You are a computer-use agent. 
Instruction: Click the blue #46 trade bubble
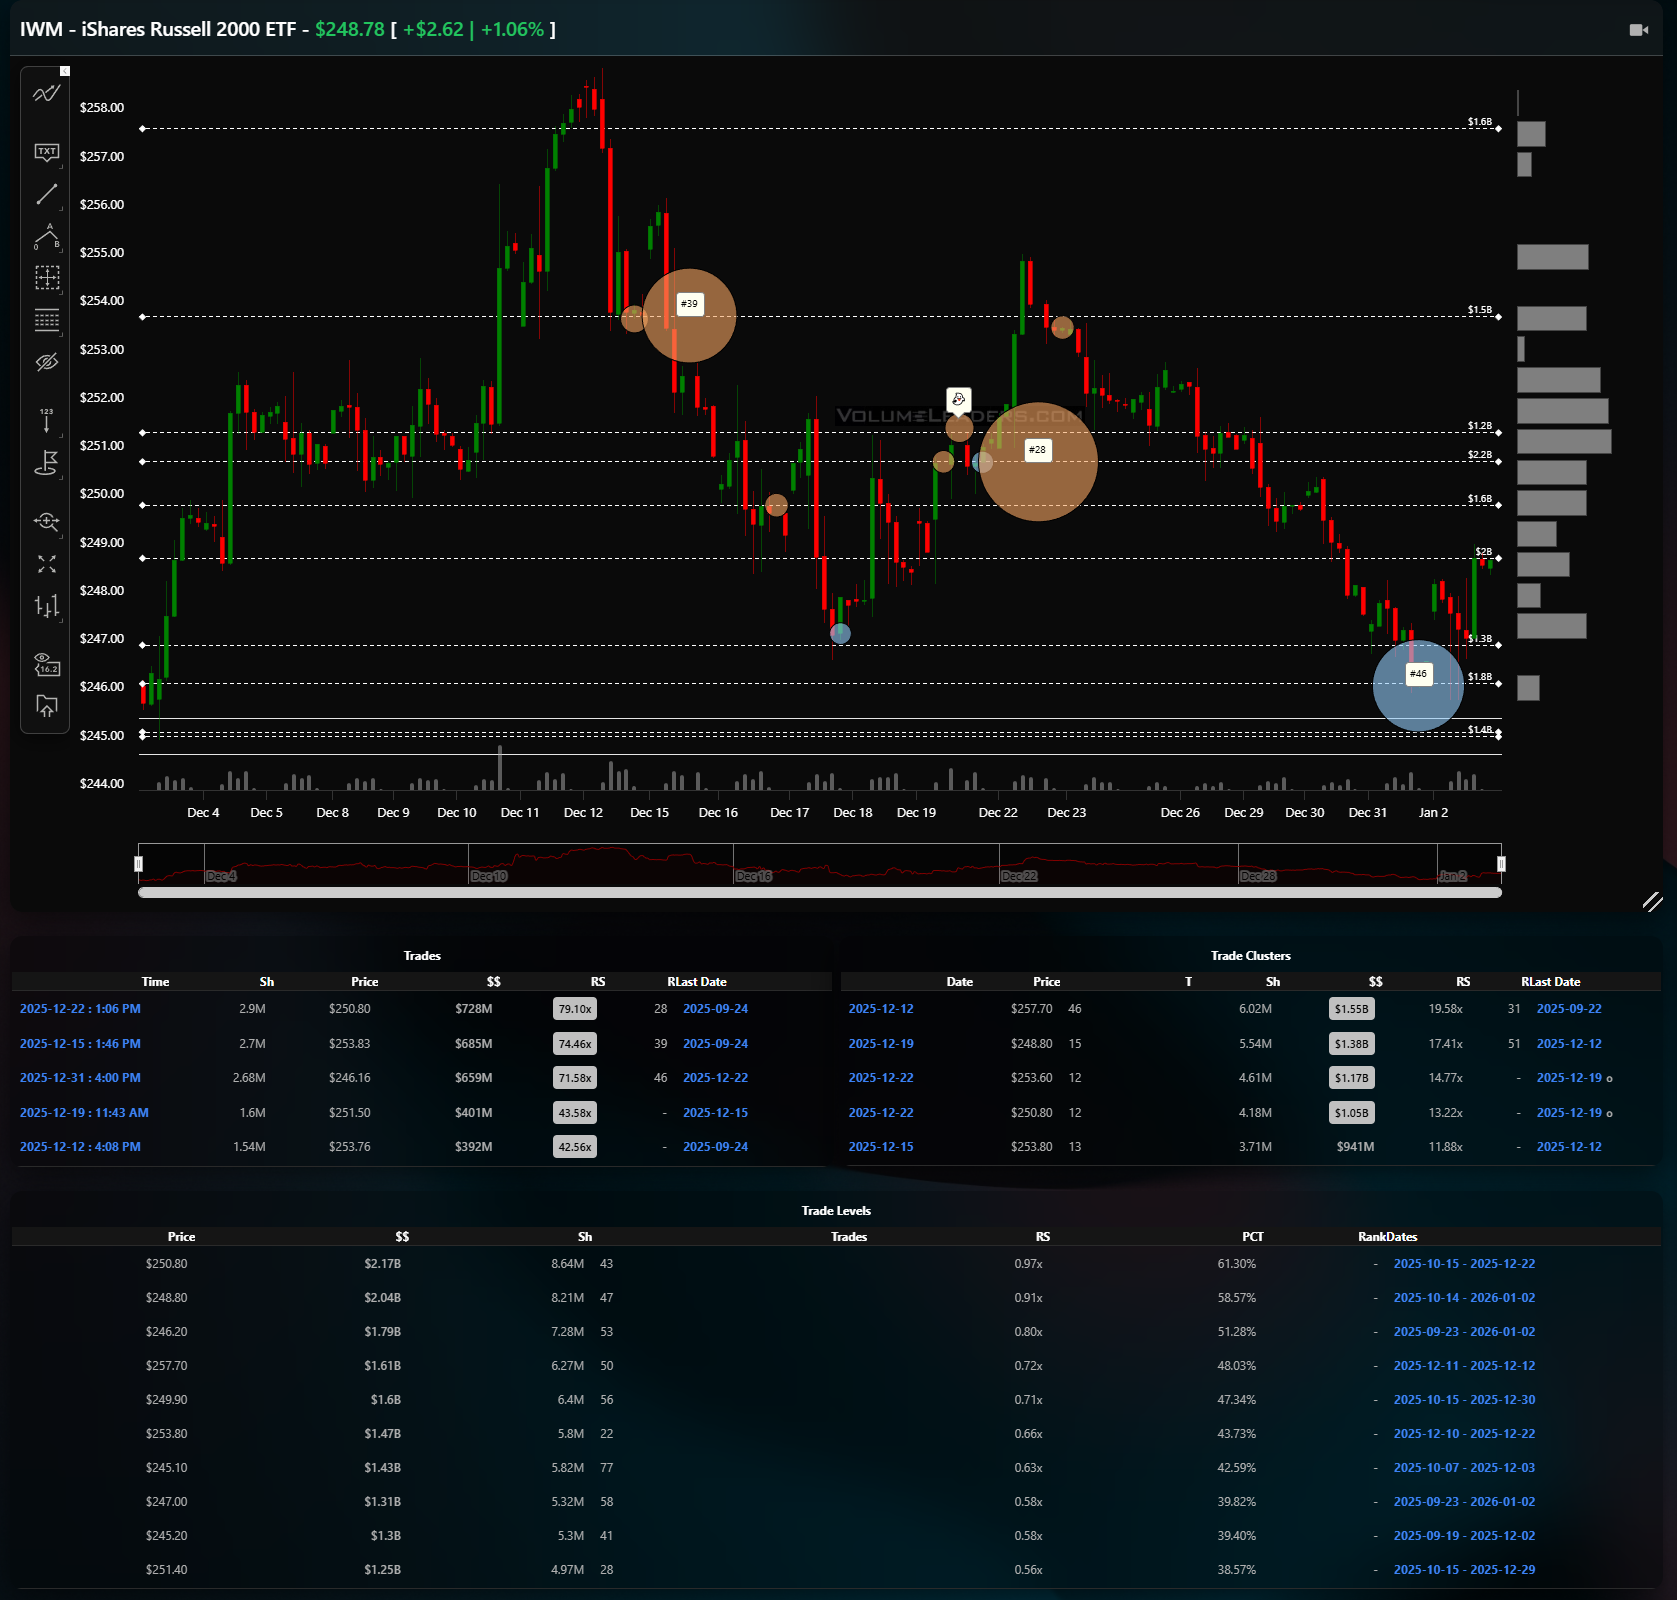pyautogui.click(x=1418, y=685)
